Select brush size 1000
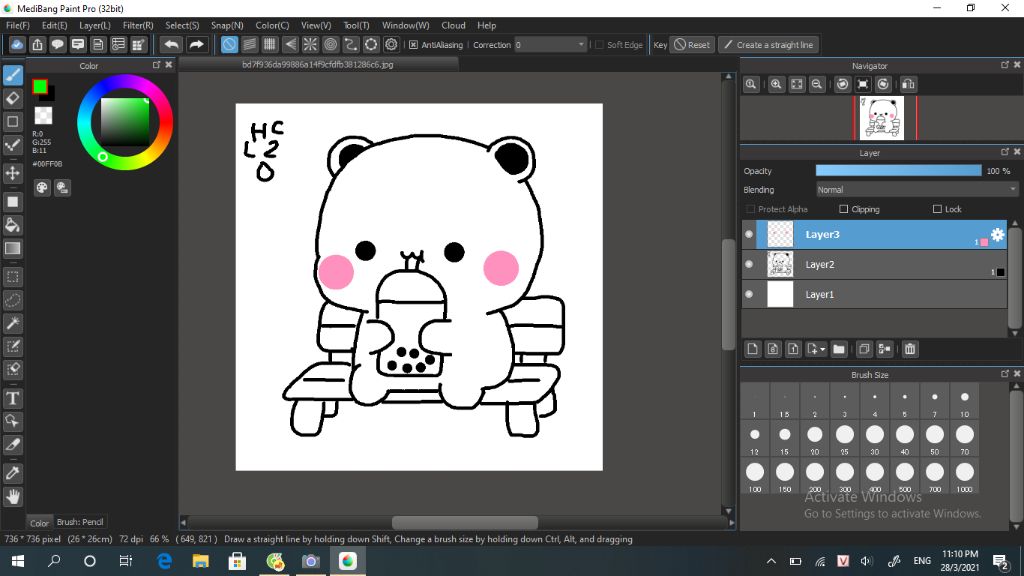 point(965,476)
